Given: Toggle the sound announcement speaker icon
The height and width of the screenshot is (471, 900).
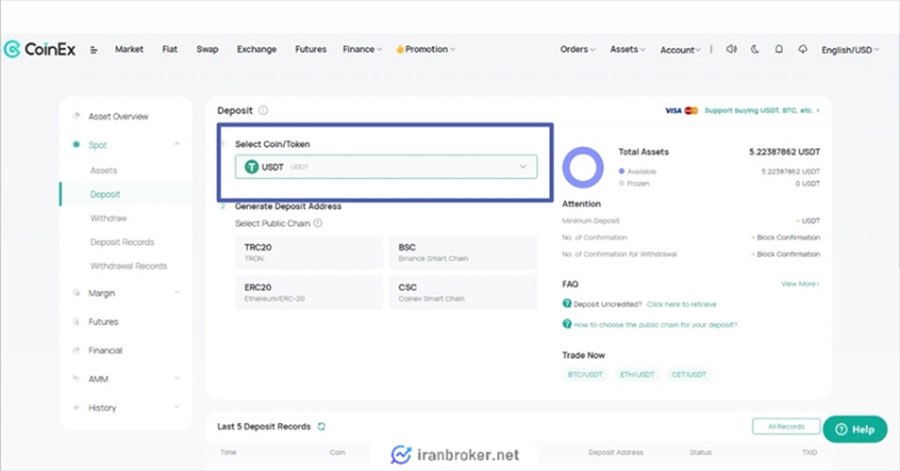Looking at the screenshot, I should pos(731,49).
